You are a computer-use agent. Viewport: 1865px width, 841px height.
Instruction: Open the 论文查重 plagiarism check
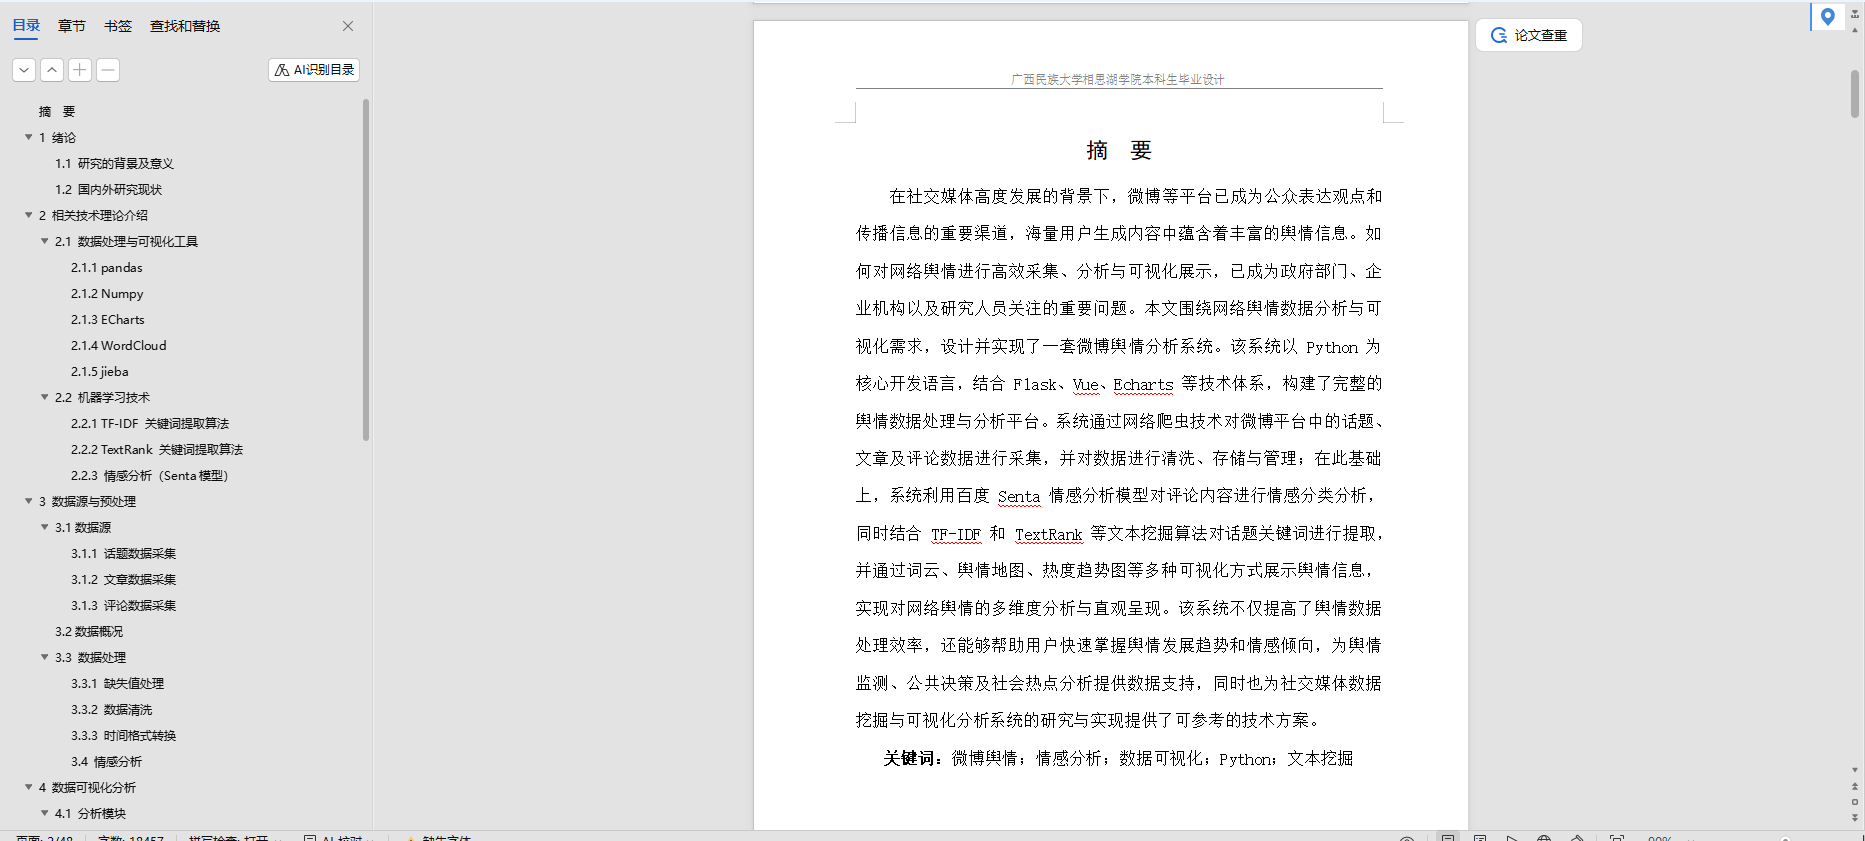point(1529,35)
